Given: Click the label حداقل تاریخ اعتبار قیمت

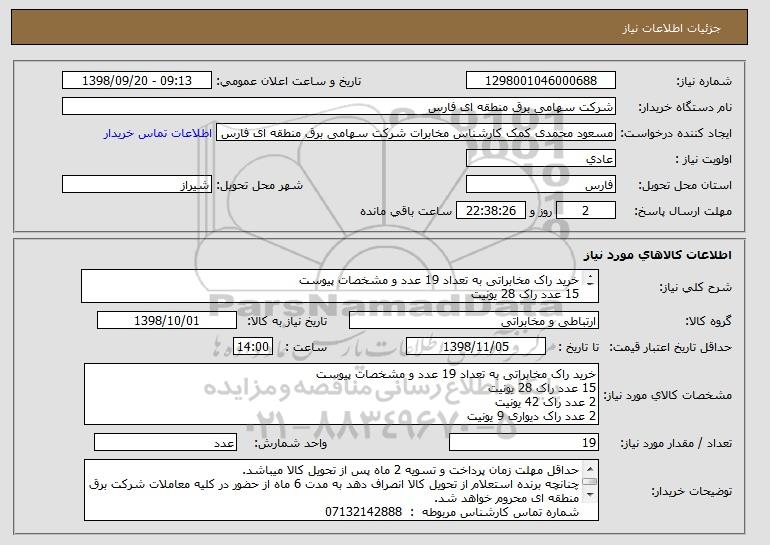Looking at the screenshot, I should [x=670, y=347].
